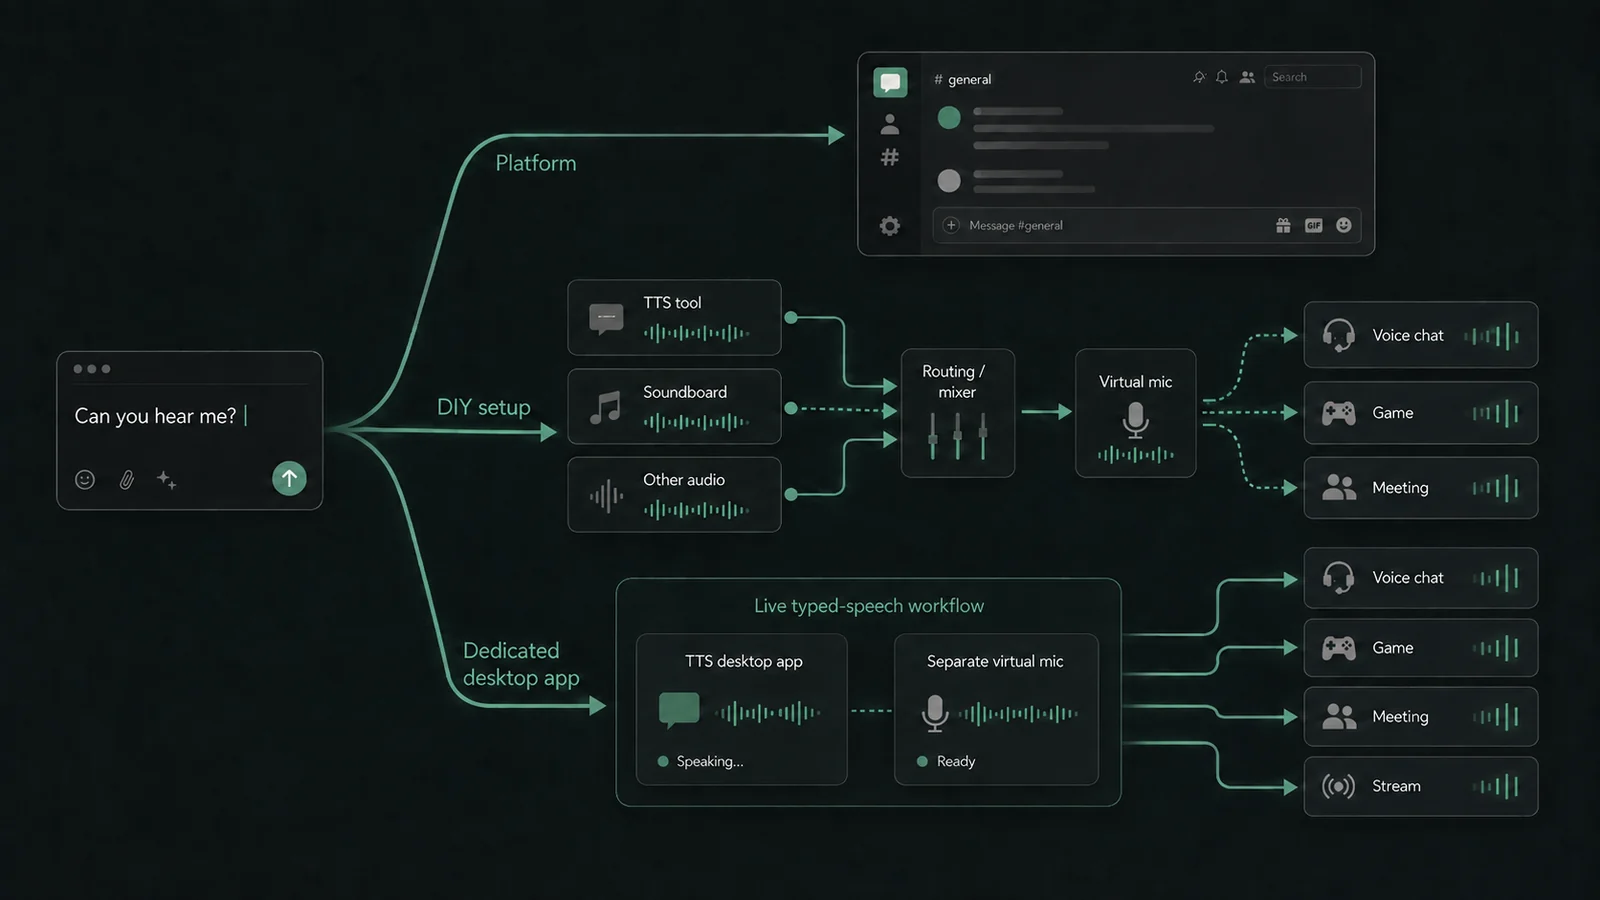Click the emoji face in the #general message bar
The height and width of the screenshot is (900, 1600).
pyautogui.click(x=1344, y=225)
